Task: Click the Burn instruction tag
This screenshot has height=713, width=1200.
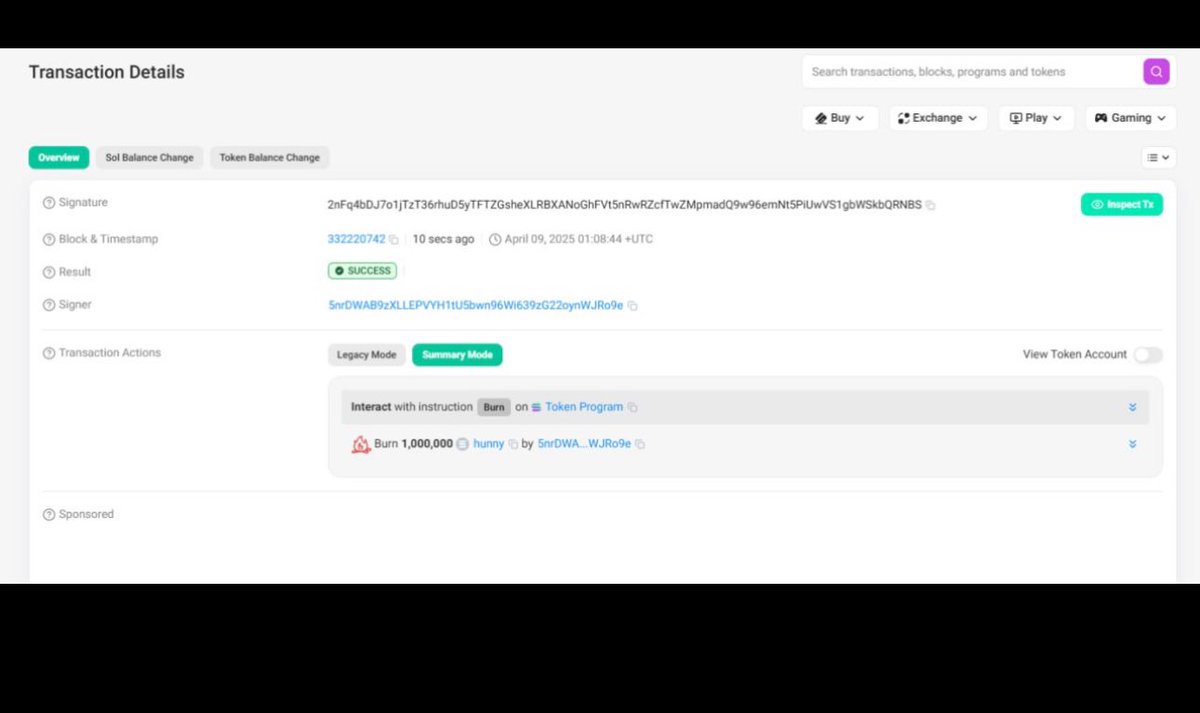Action: click(494, 407)
